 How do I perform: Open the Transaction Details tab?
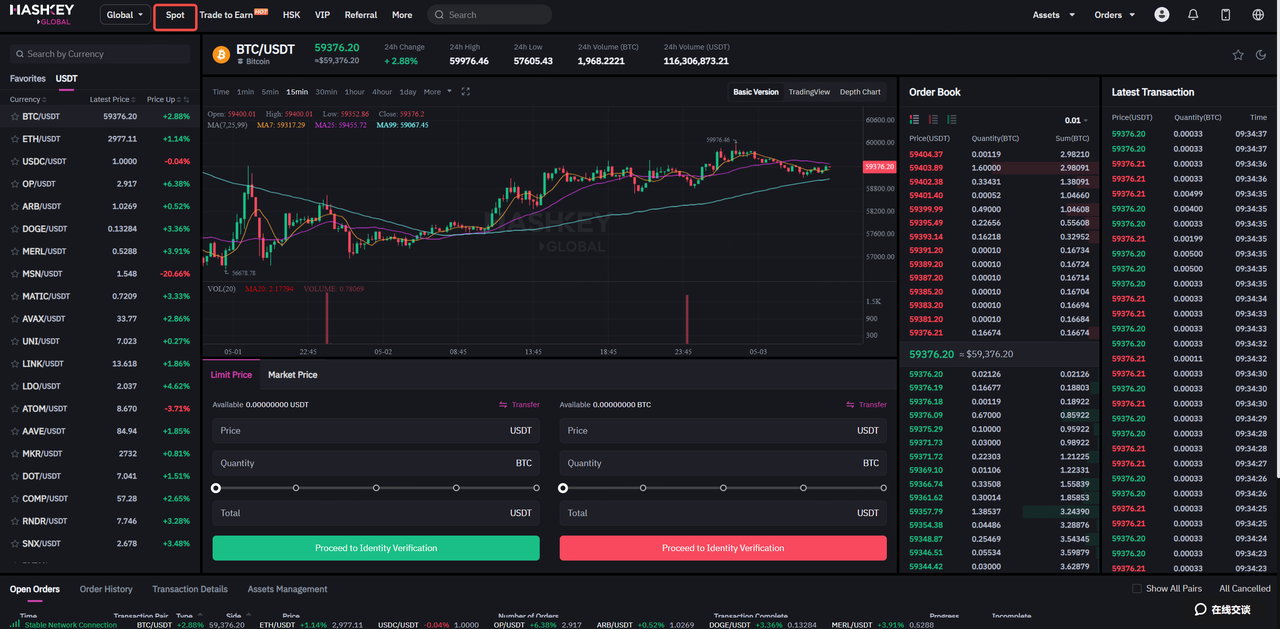[190, 589]
